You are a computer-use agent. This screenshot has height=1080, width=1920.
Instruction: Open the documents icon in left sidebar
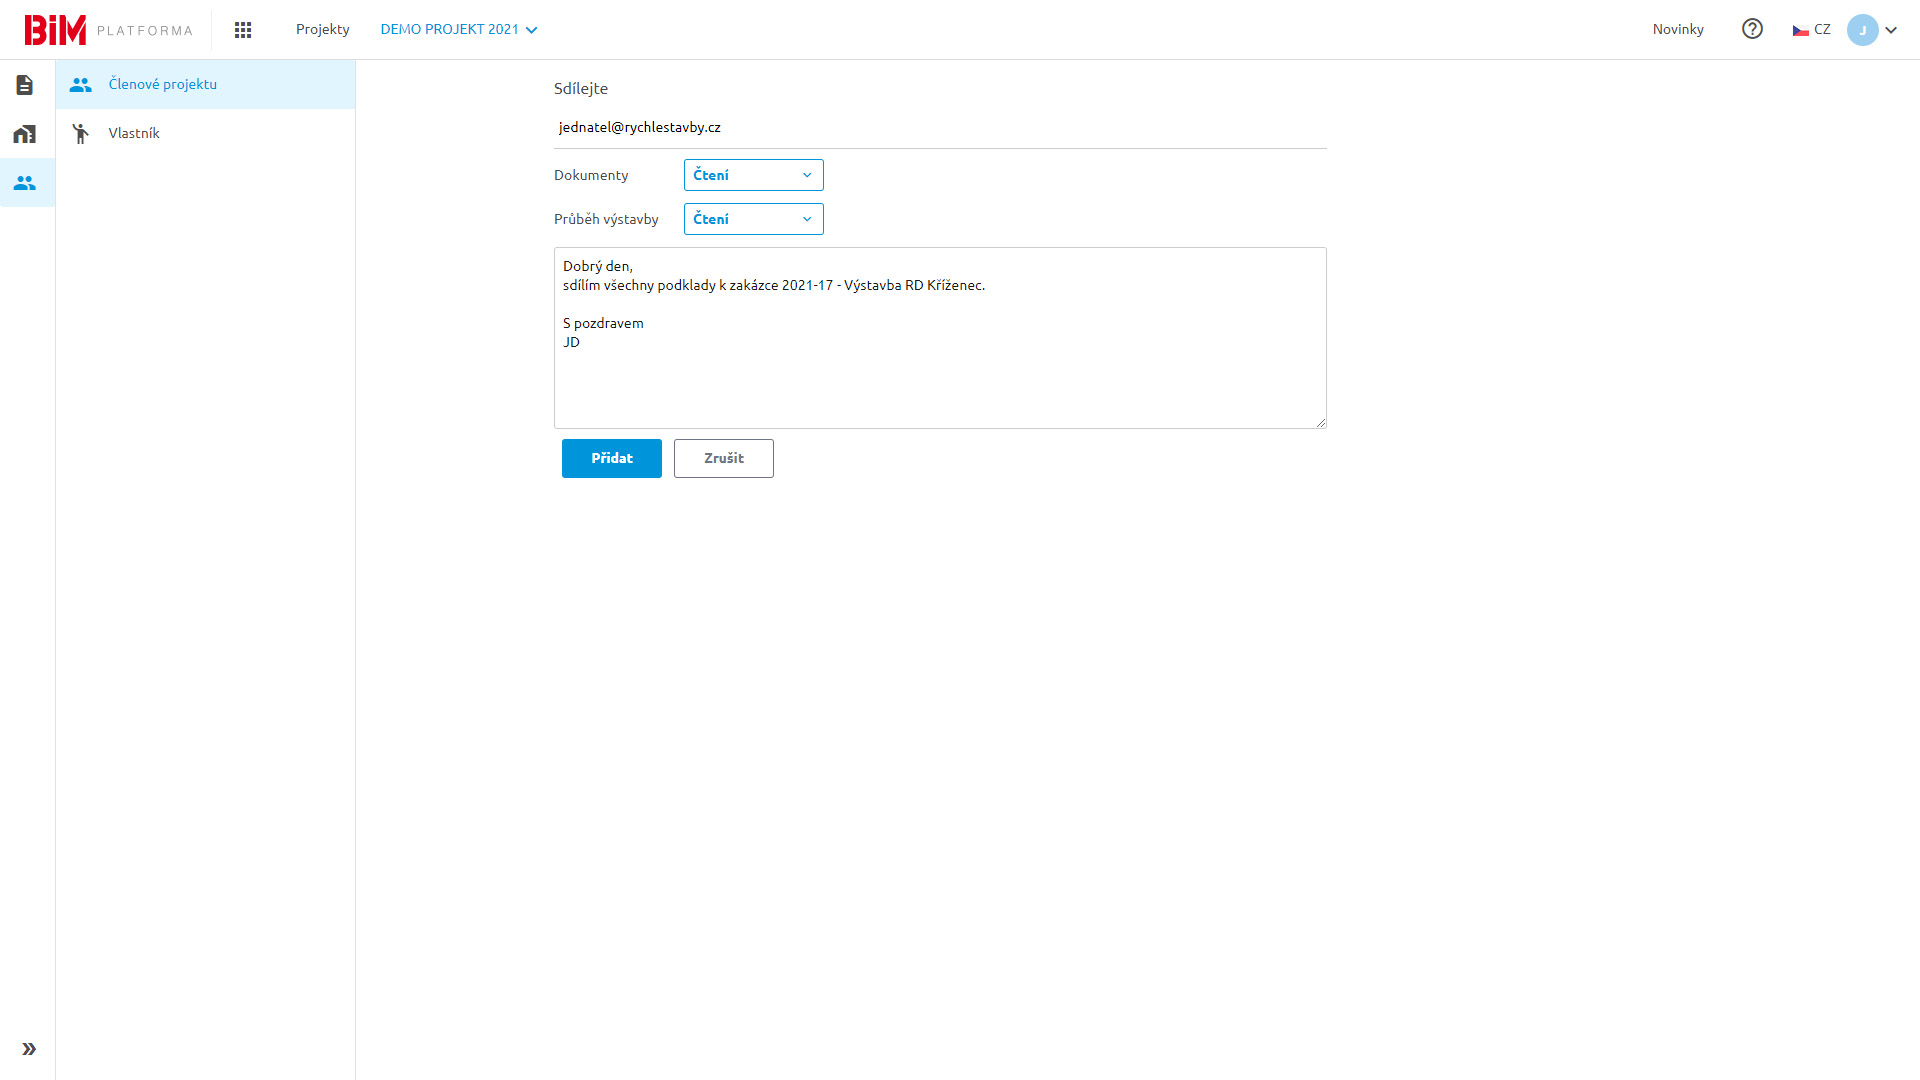25,85
